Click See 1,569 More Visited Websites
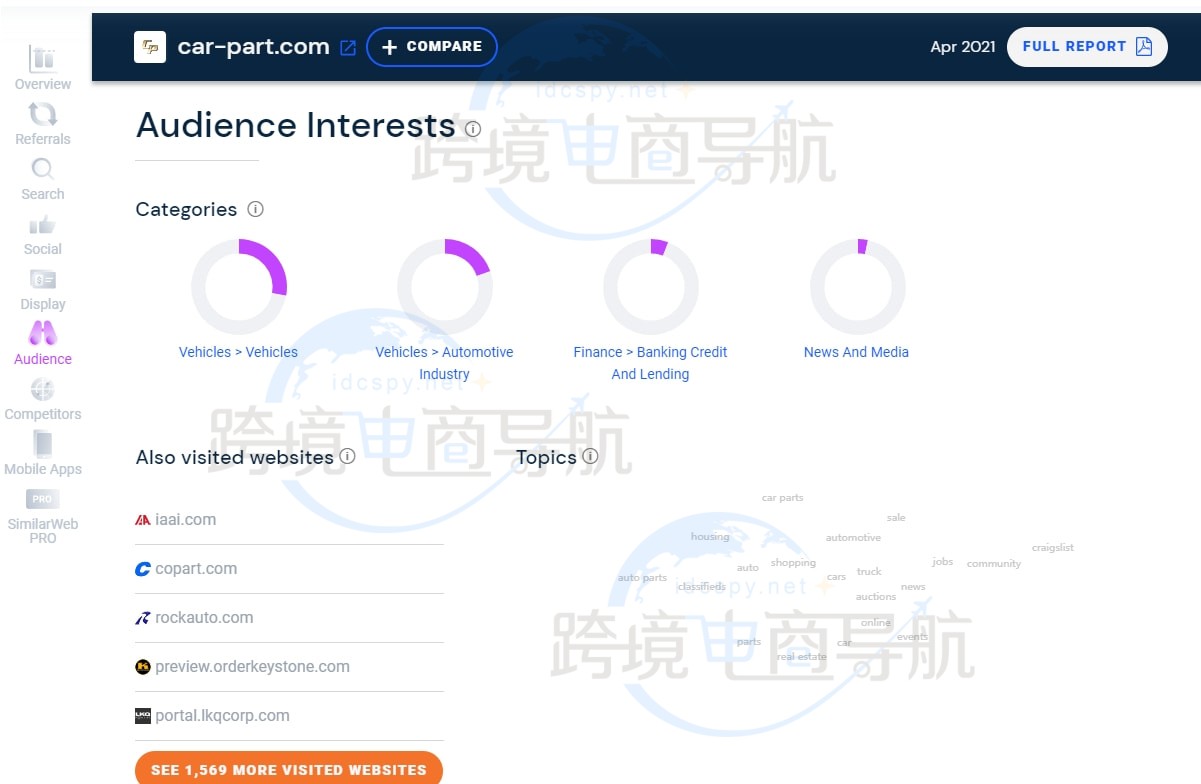This screenshot has width=1201, height=784. point(289,769)
